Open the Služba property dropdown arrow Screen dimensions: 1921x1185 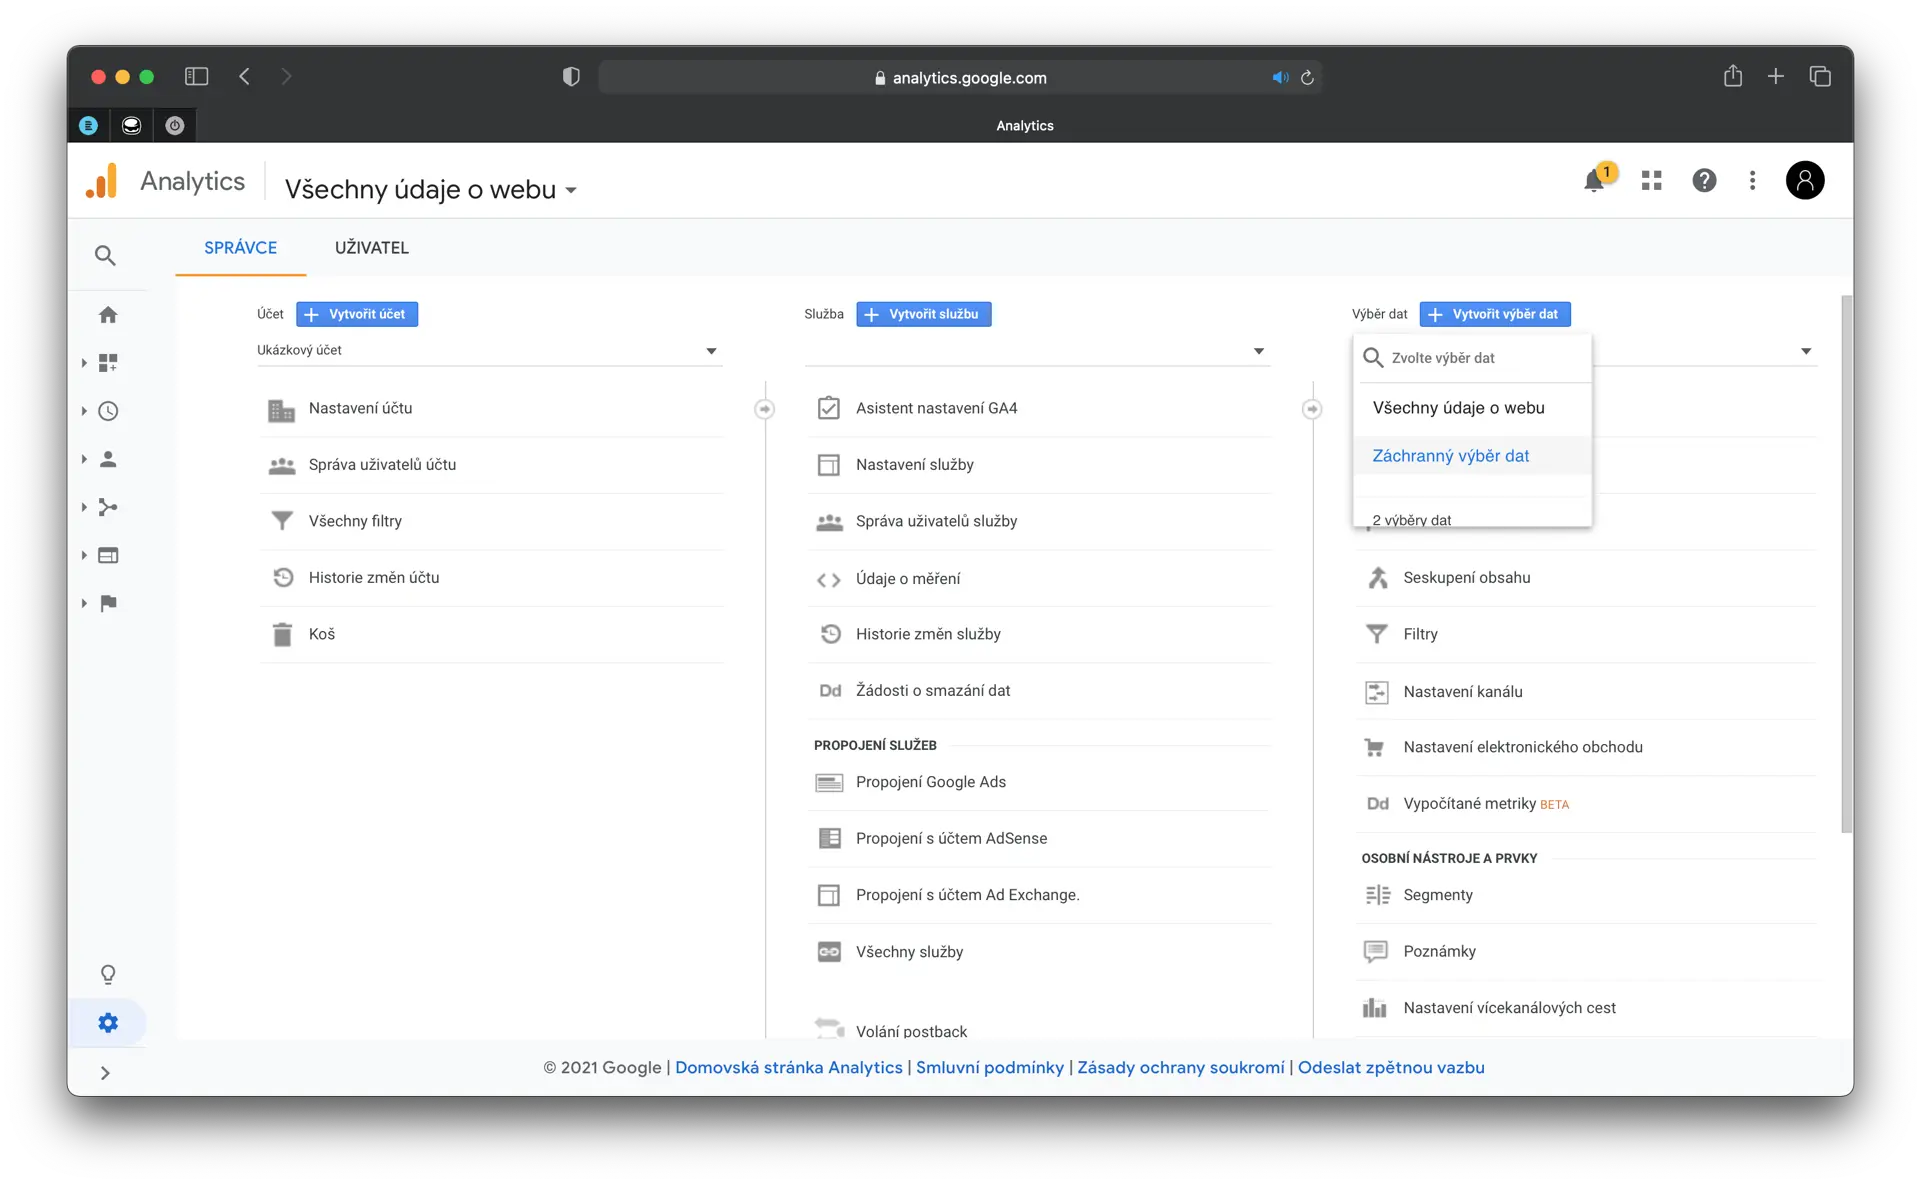1258,351
